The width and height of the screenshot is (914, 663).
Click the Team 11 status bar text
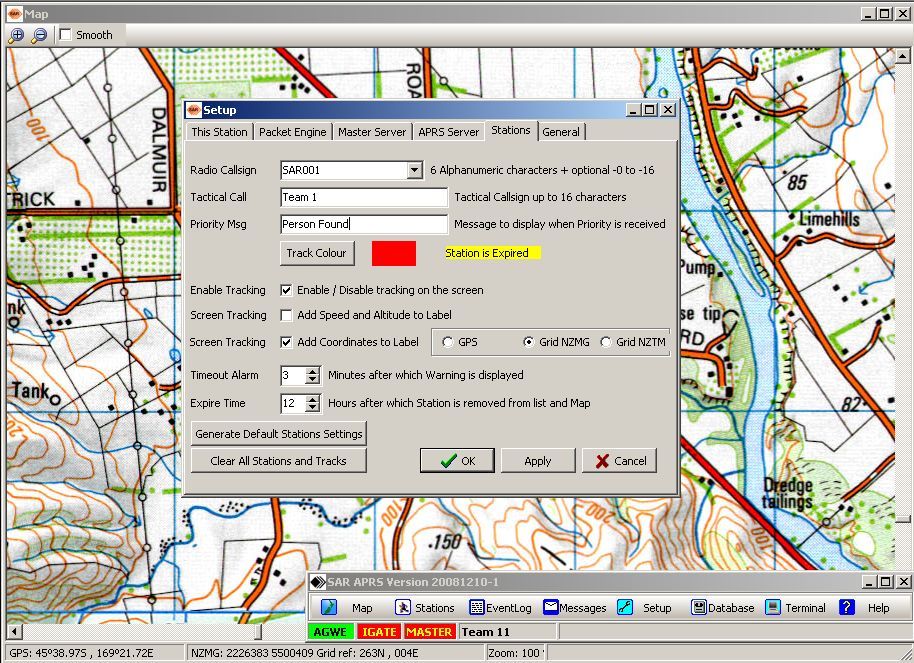486,632
